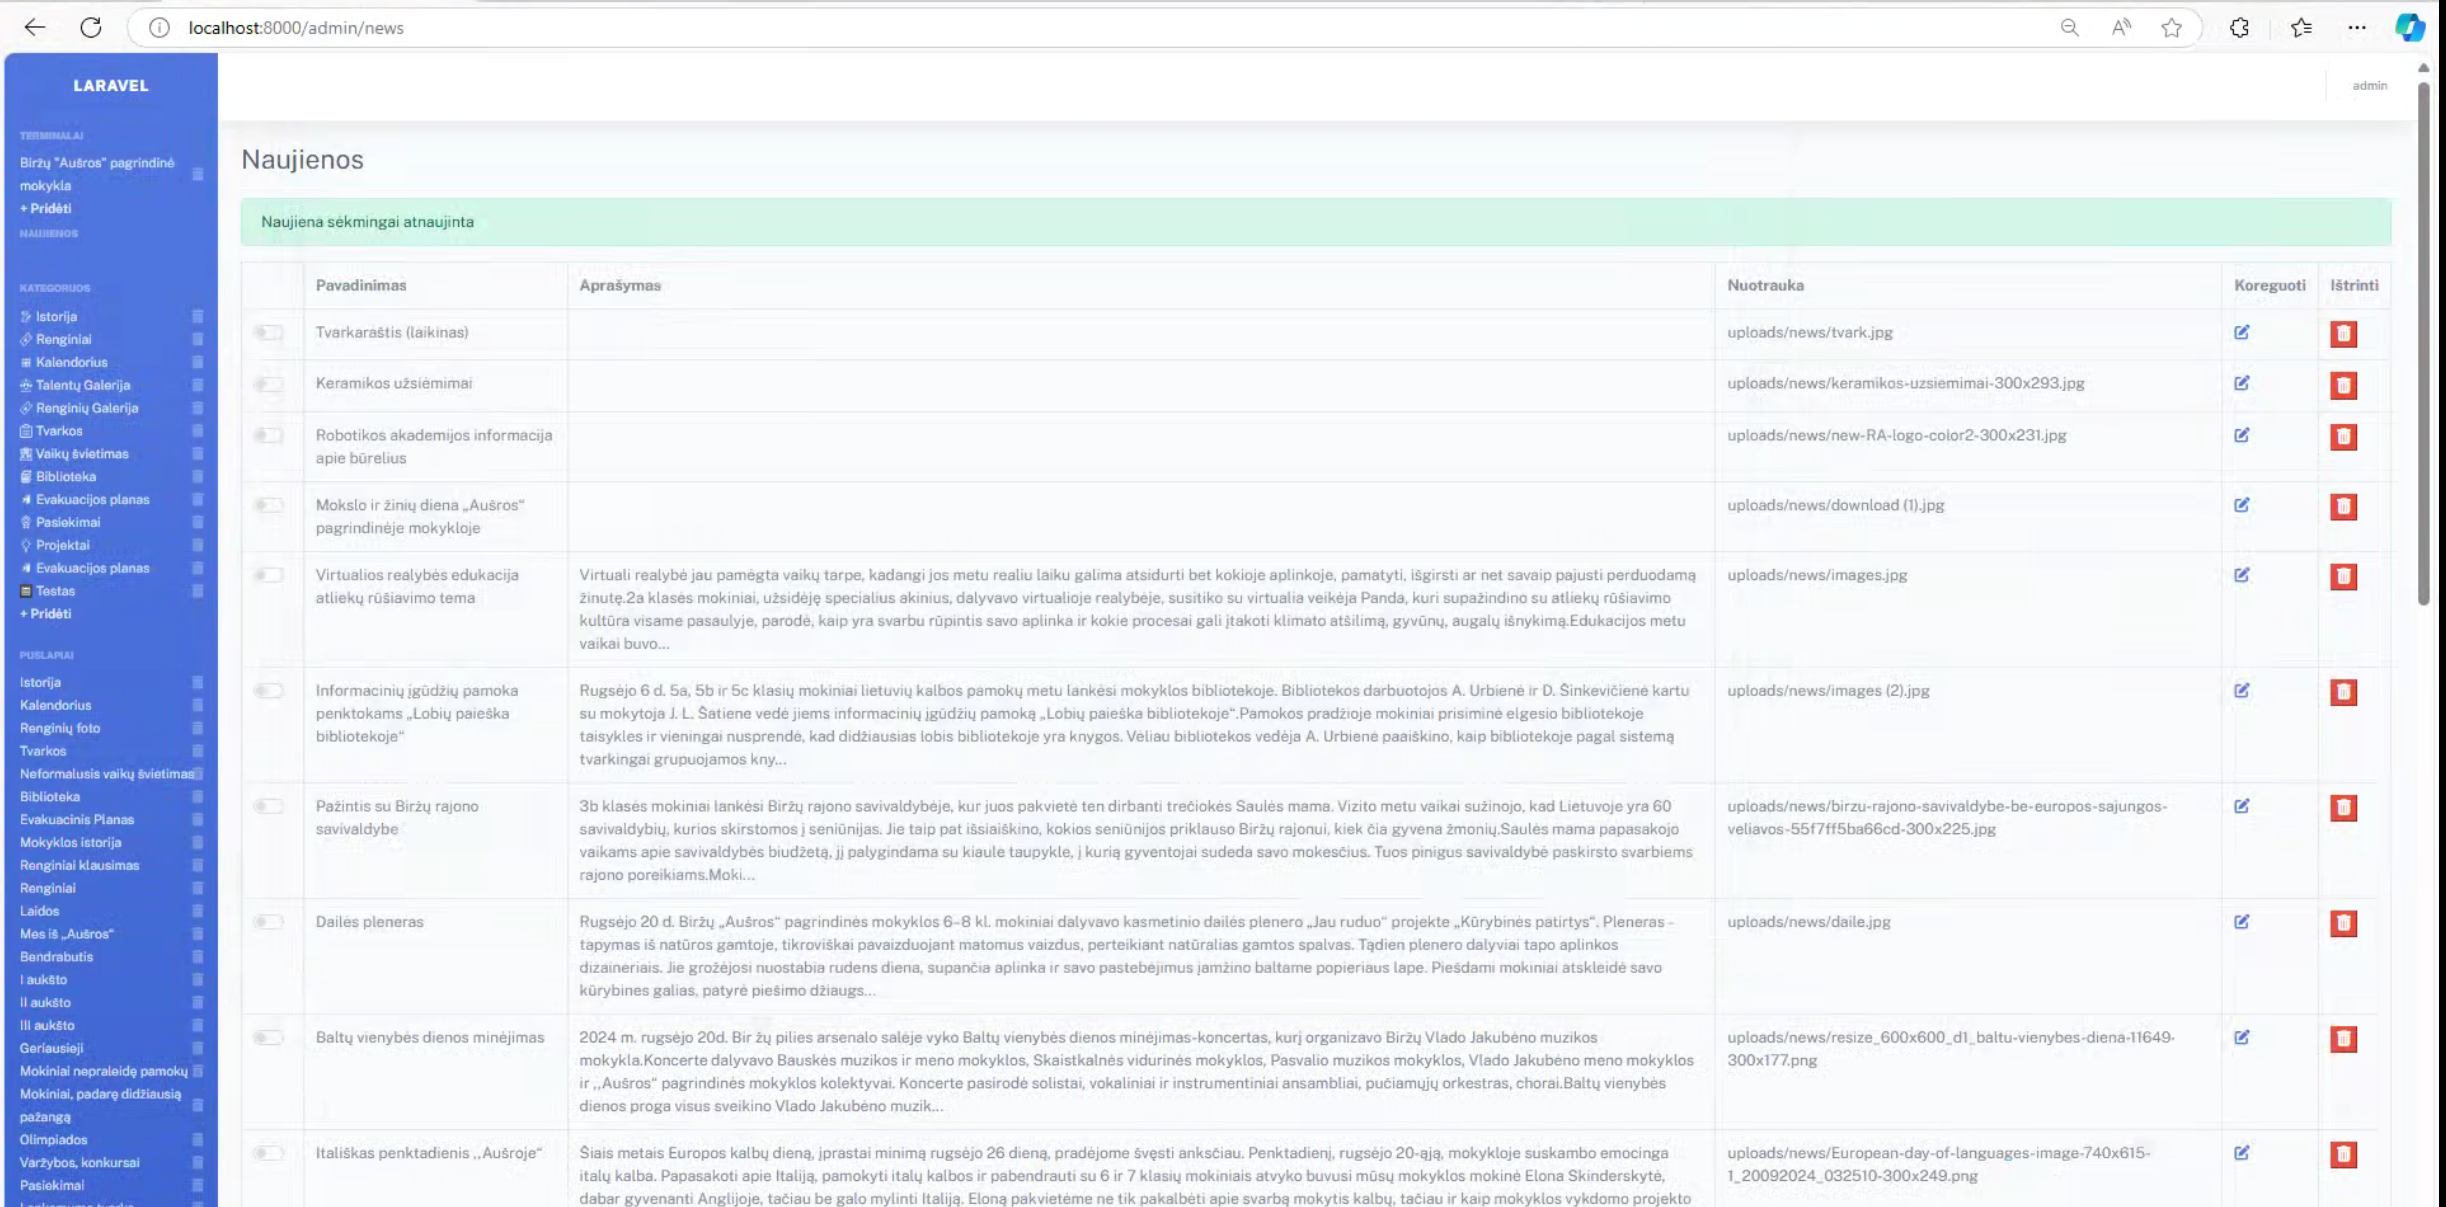Screen dimensions: 2446x1207
Task: Toggle Virtualios realybės edukacija switch
Action: coord(268,575)
